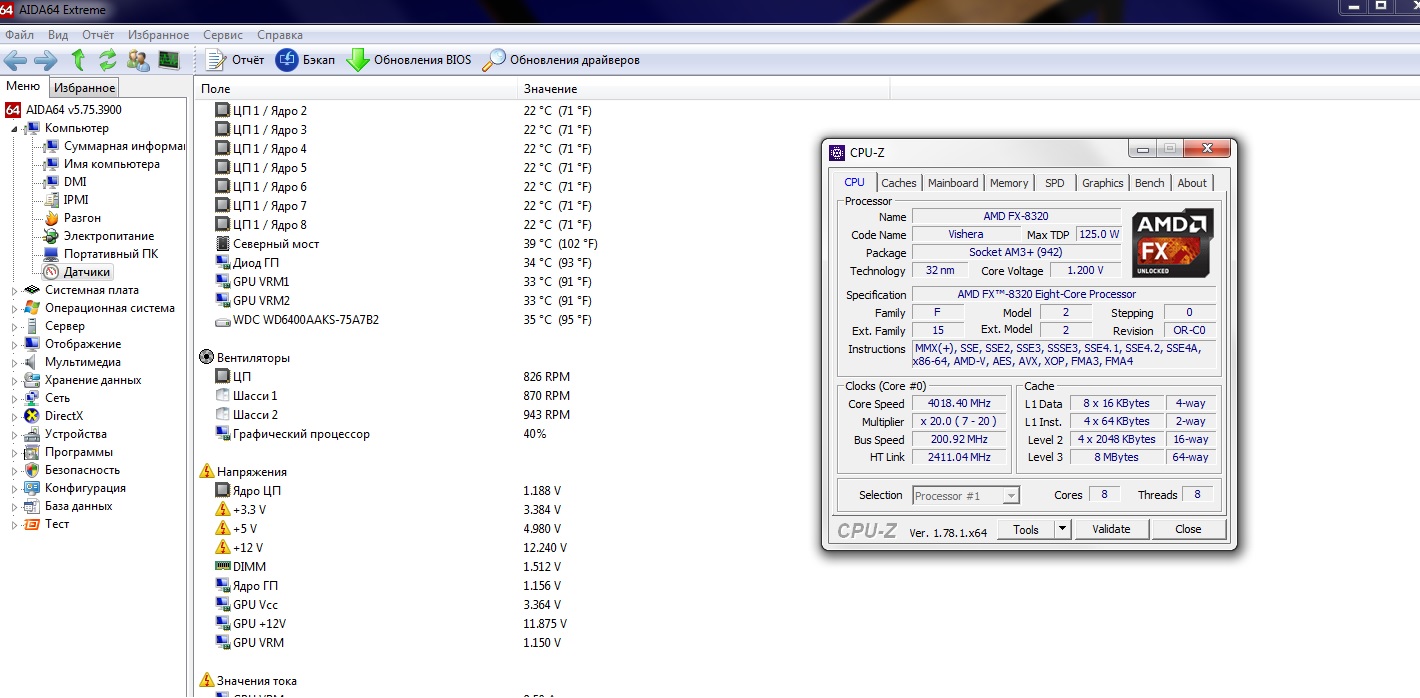Click the DIMM memory module icon
The width and height of the screenshot is (1420, 698).
click(x=223, y=567)
